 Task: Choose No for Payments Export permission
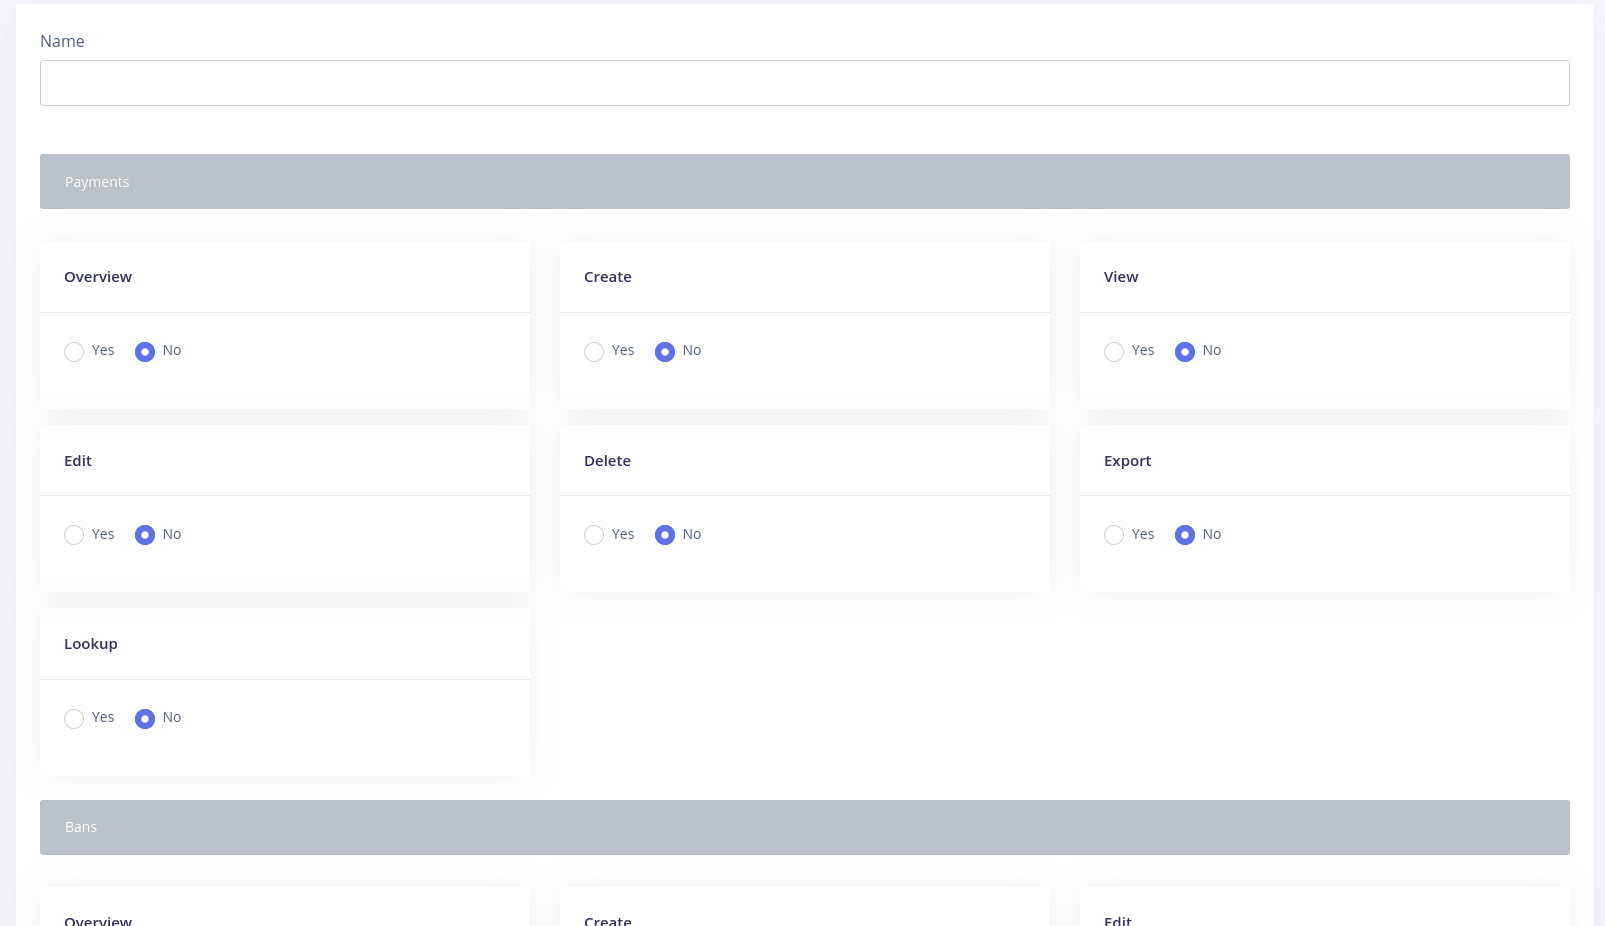point(1185,535)
